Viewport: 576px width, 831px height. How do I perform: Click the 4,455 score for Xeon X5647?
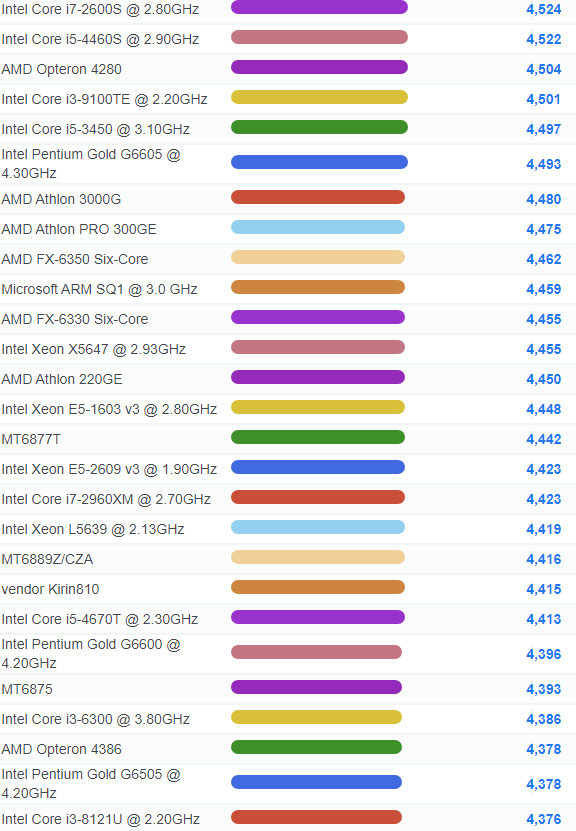point(543,349)
